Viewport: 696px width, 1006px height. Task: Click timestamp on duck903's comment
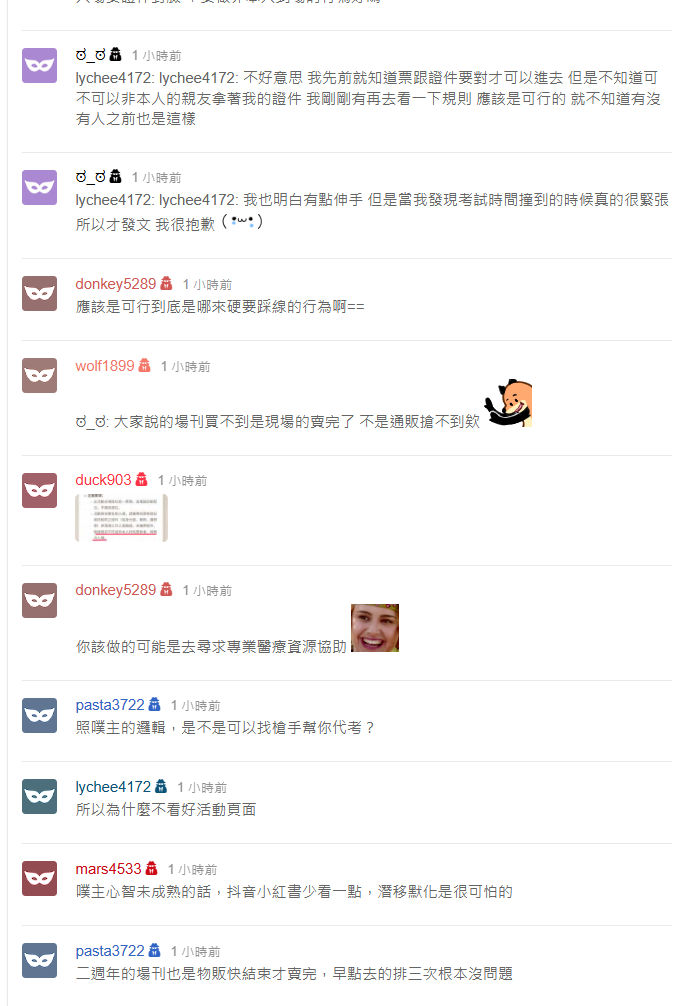click(x=182, y=481)
